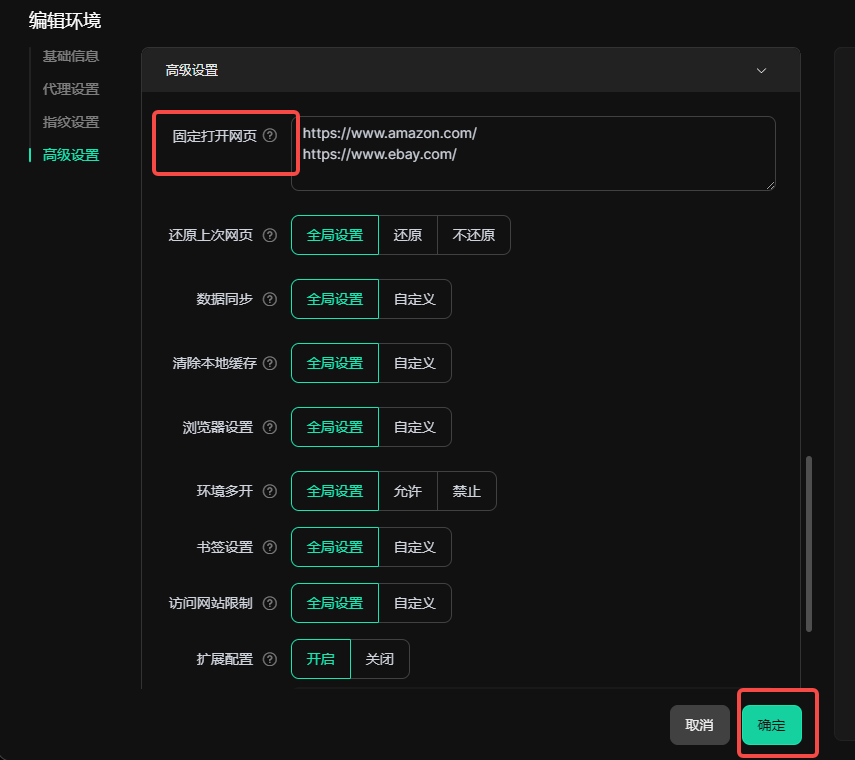855x760 pixels.
Task: Click help icon next to 清除本地缓存
Action: click(269, 363)
